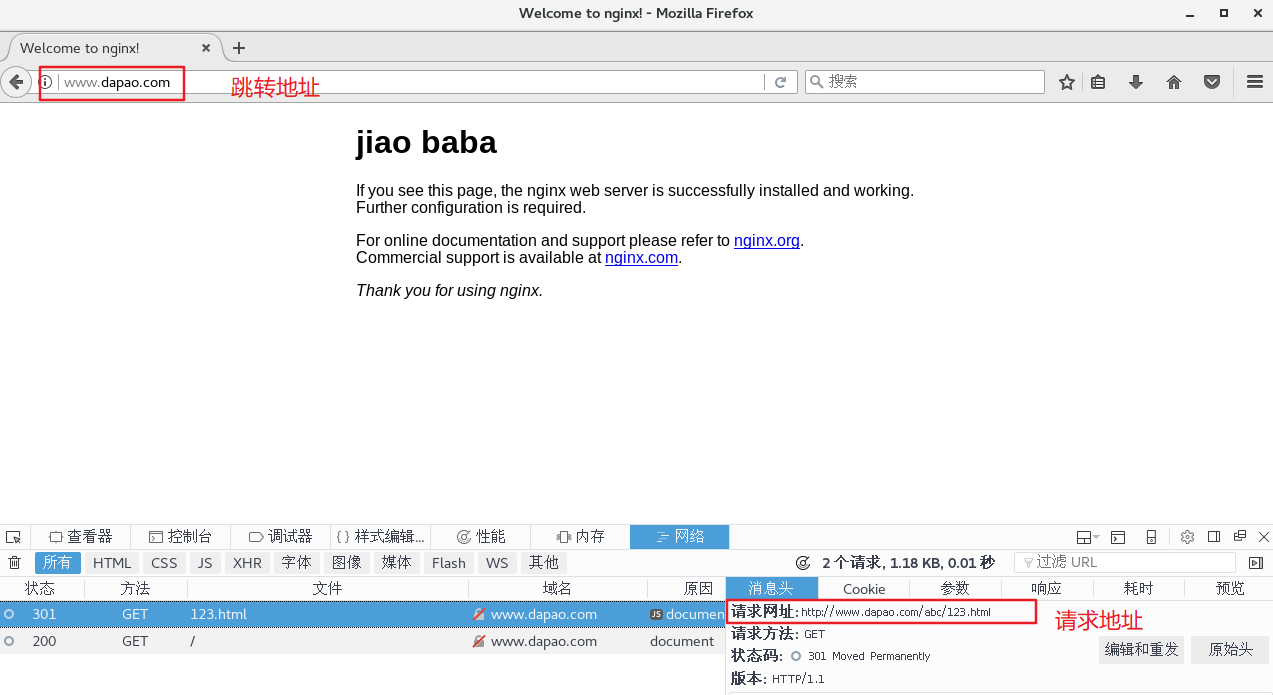Toggle the XHR request filter

pyautogui.click(x=247, y=563)
